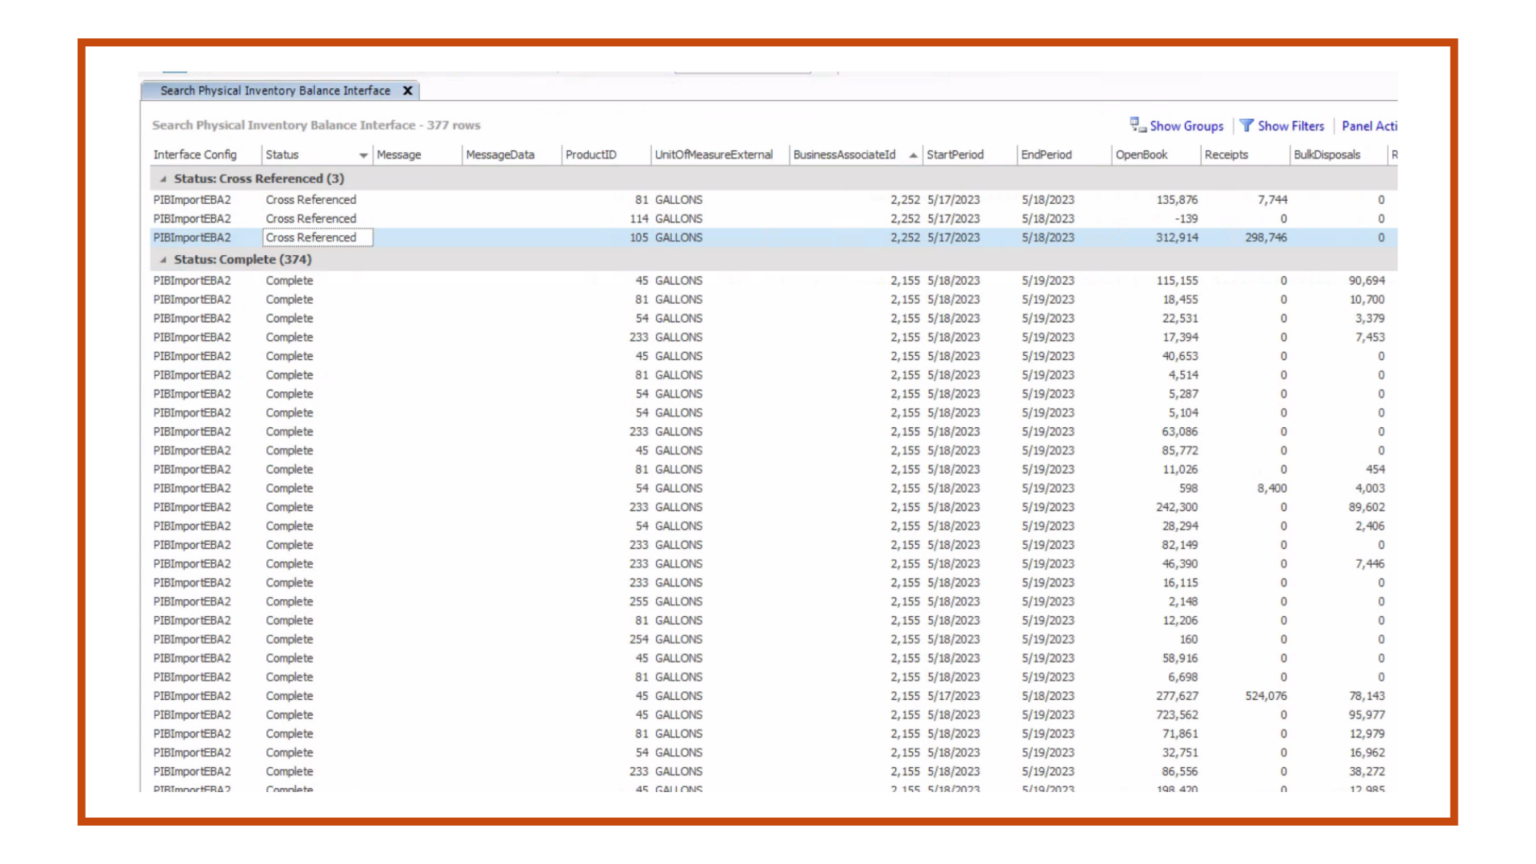Open the Status column dropdown arrow

[x=363, y=156]
